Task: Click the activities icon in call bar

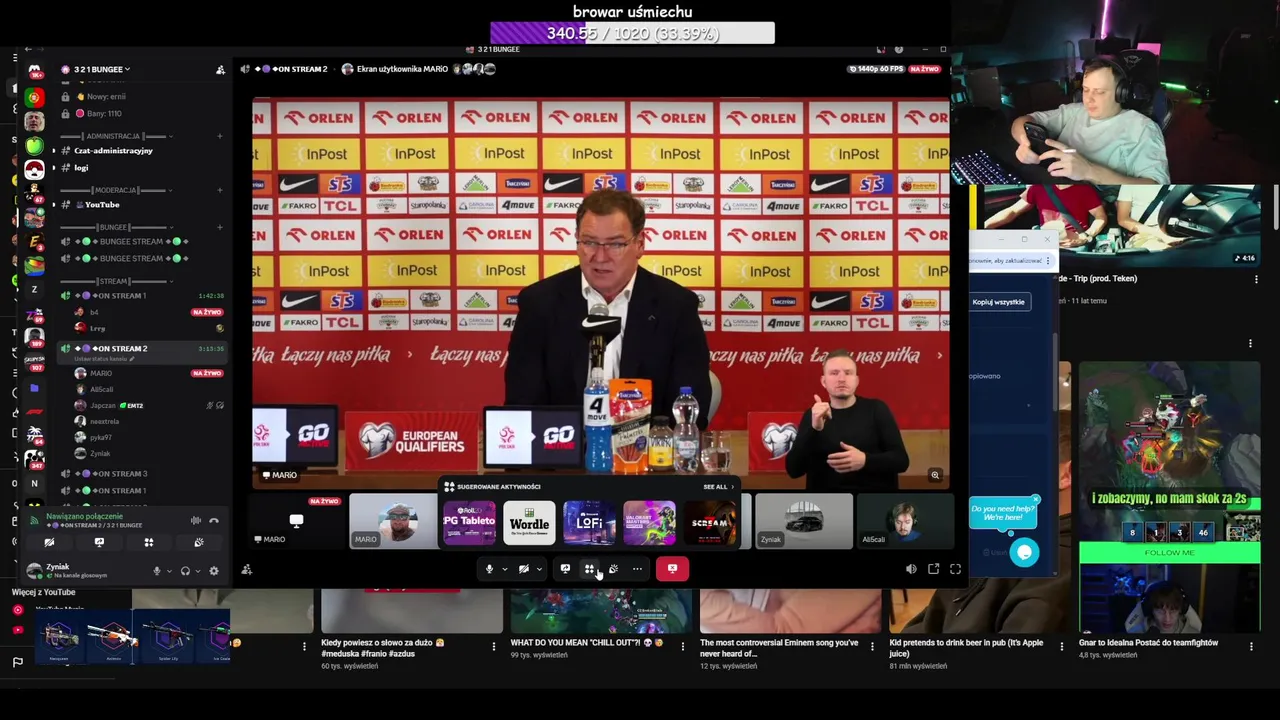Action: click(x=589, y=569)
